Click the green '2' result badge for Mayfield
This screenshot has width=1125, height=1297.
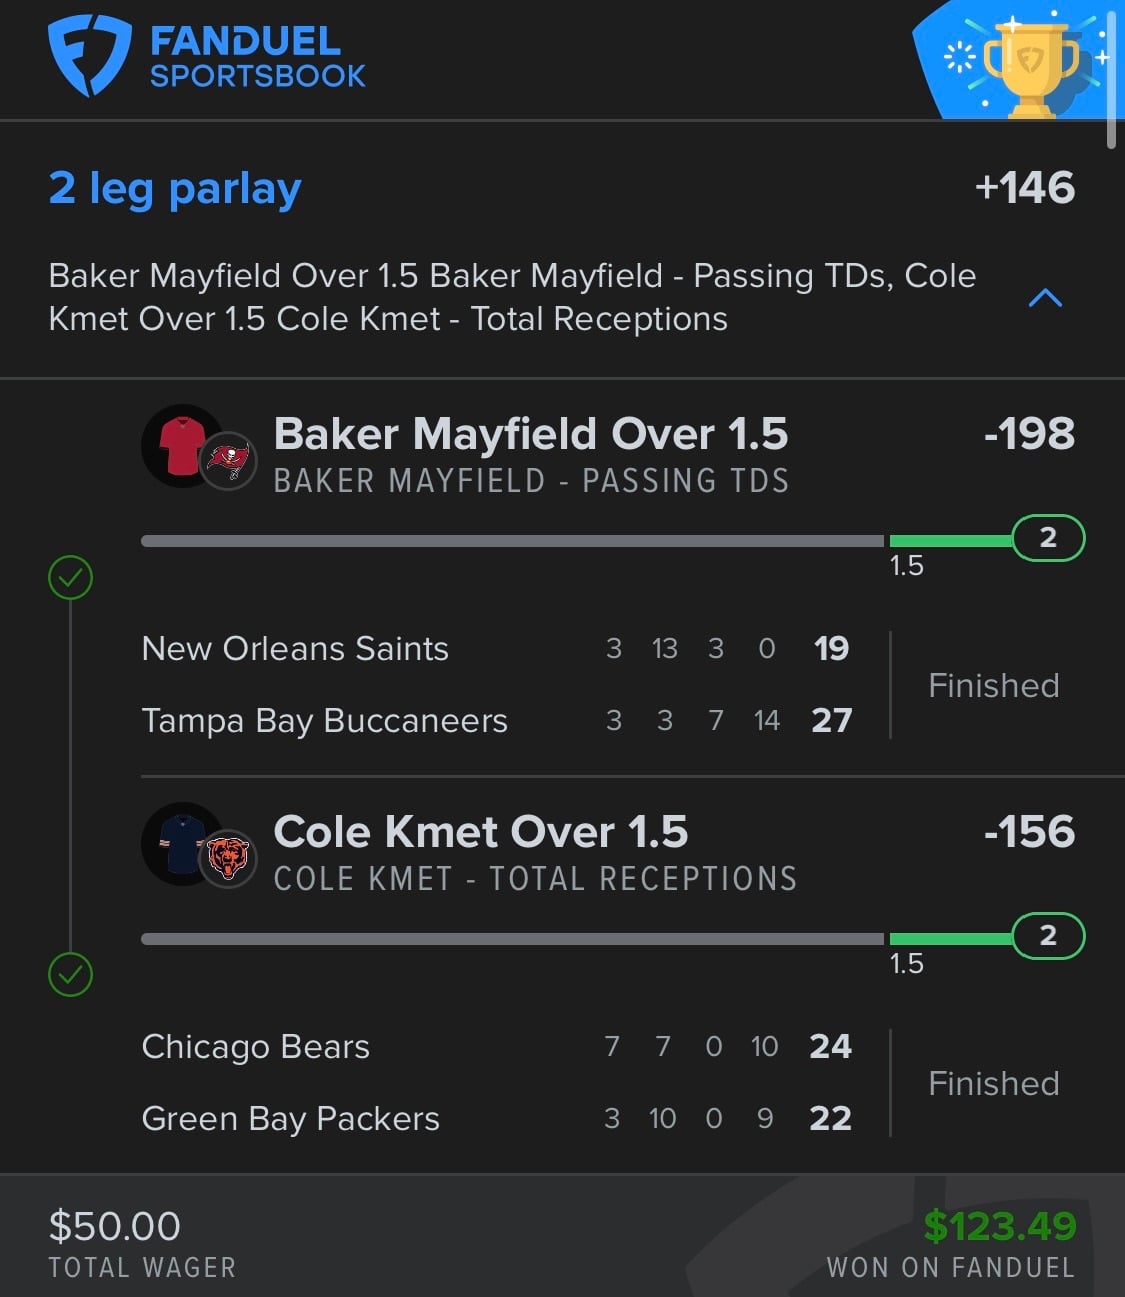coord(1048,538)
